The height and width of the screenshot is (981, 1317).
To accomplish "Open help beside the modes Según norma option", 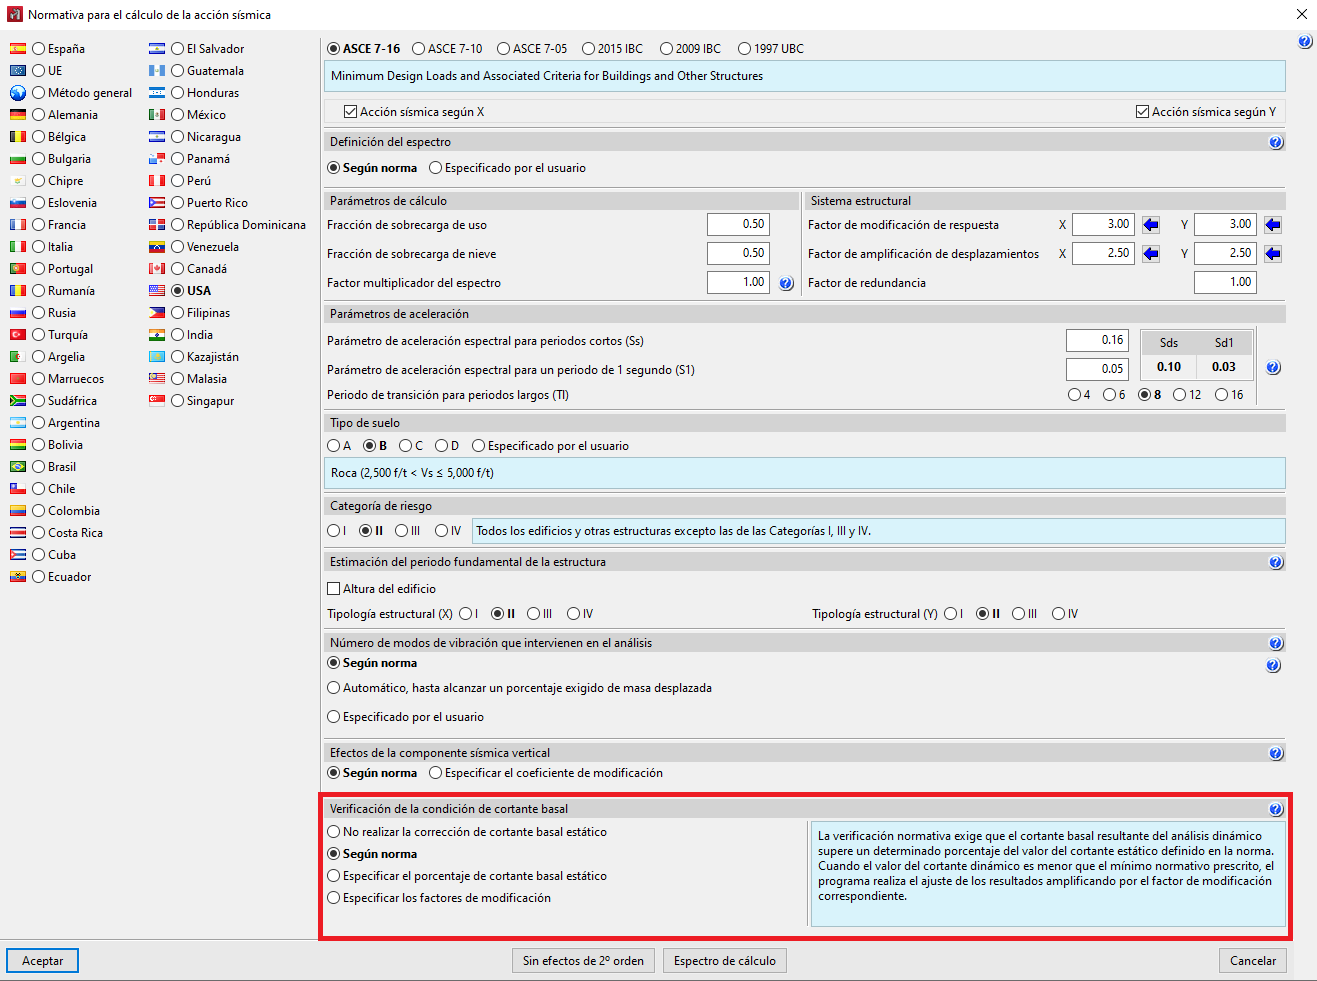I will click(x=1273, y=665).
